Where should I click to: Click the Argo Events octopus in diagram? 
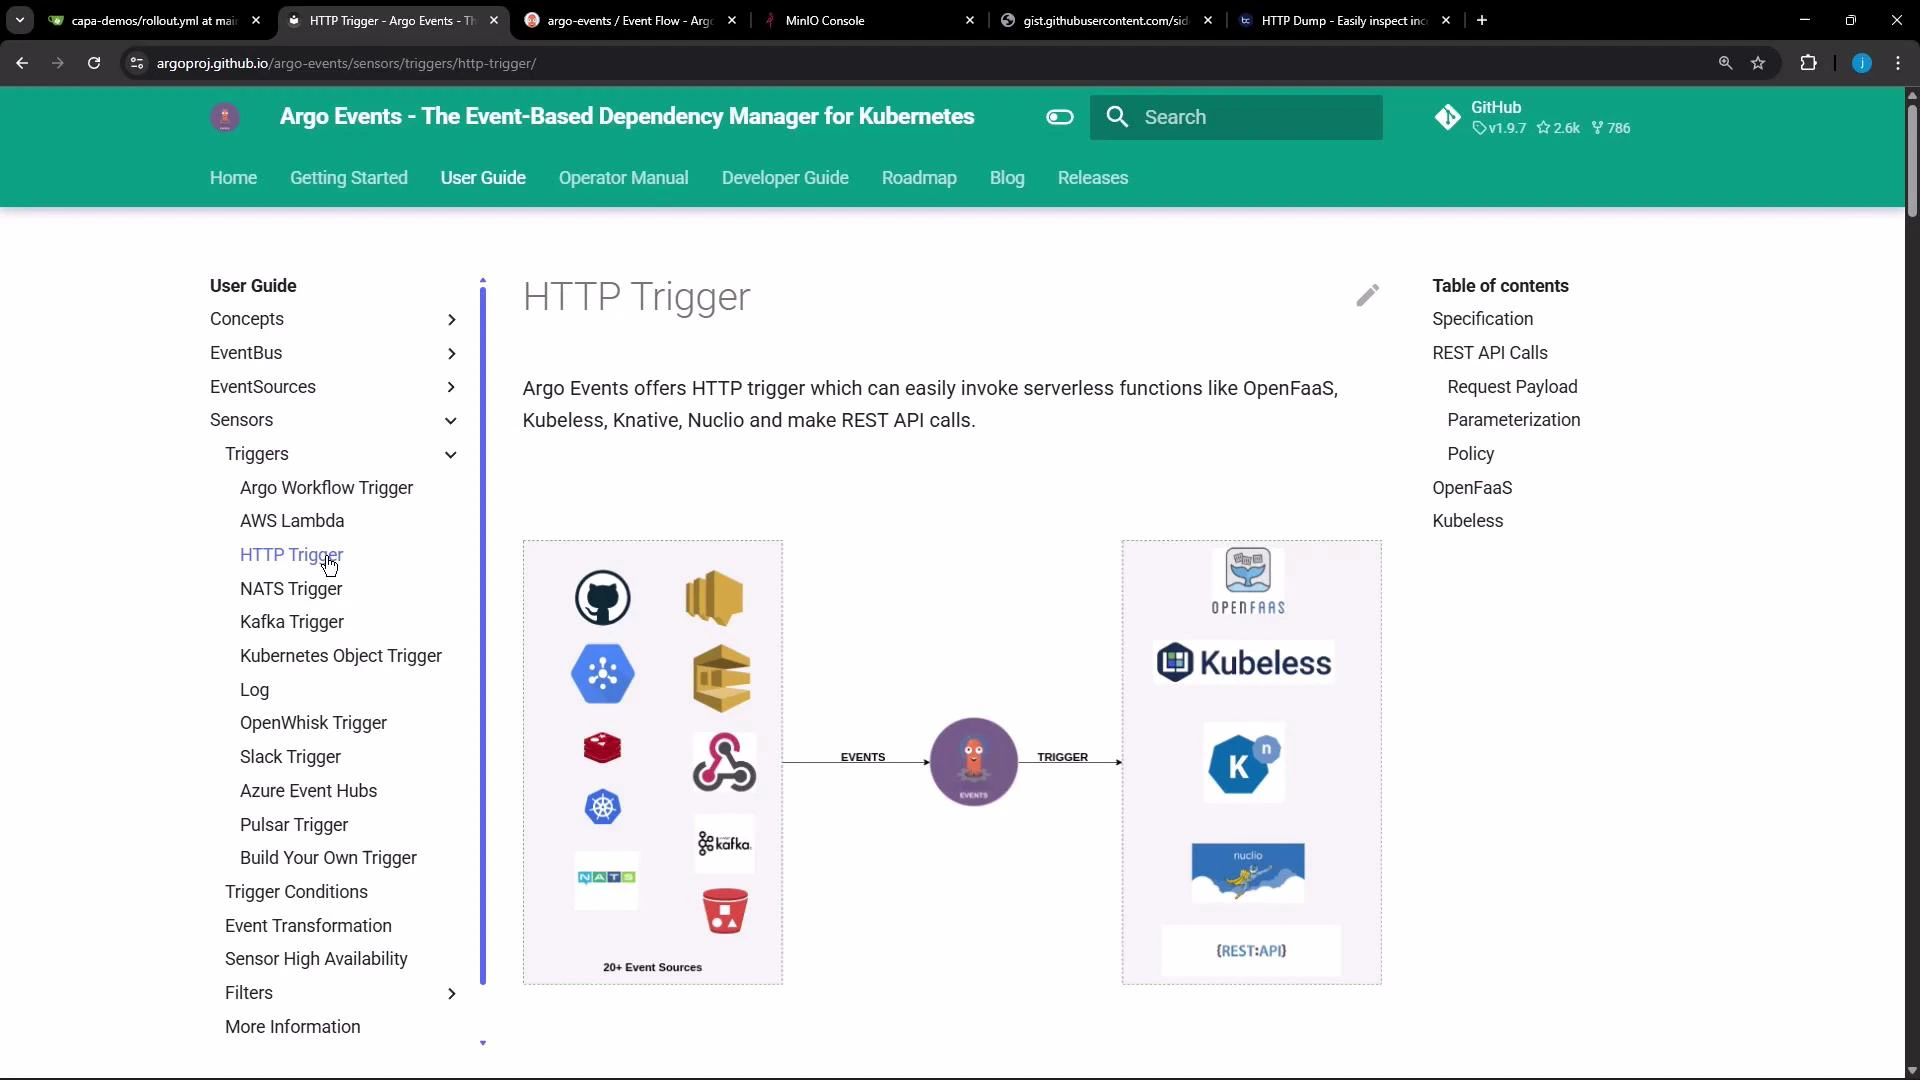(x=973, y=762)
